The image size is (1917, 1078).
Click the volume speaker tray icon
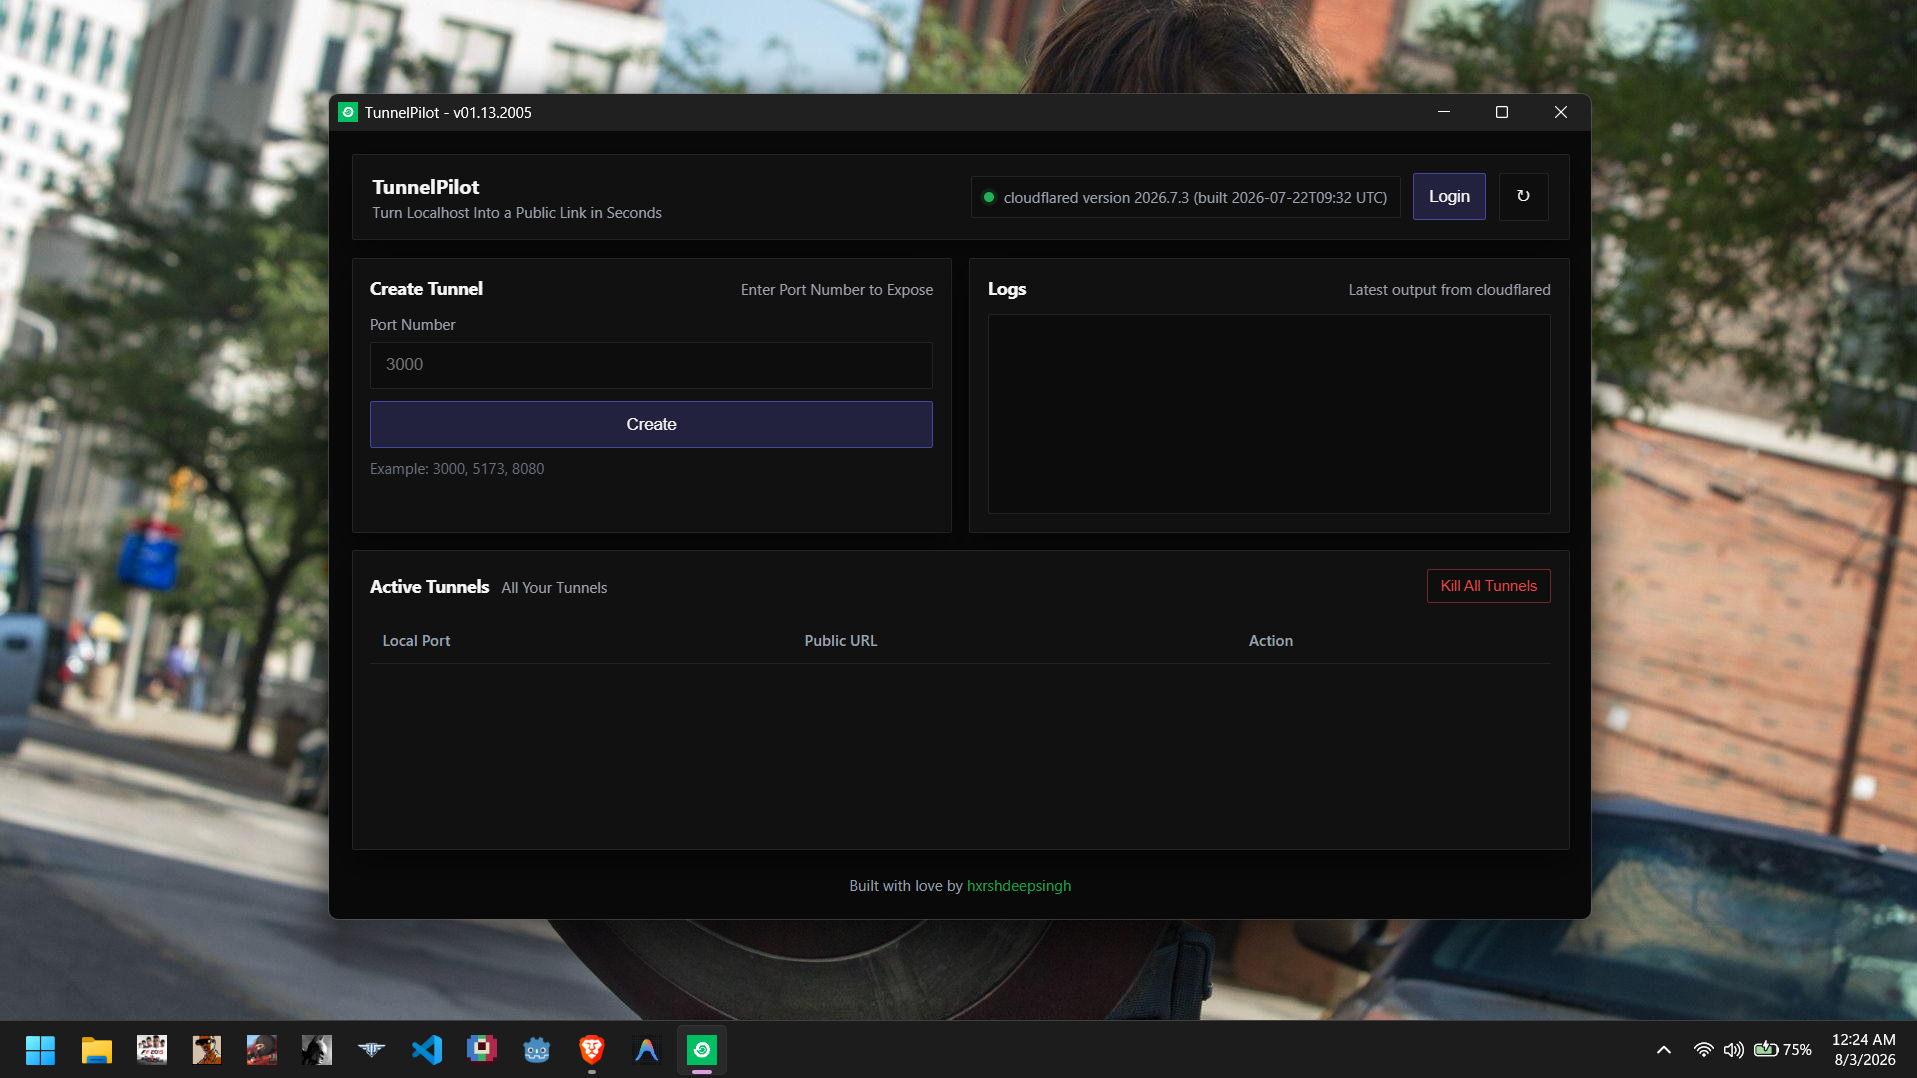click(1733, 1050)
